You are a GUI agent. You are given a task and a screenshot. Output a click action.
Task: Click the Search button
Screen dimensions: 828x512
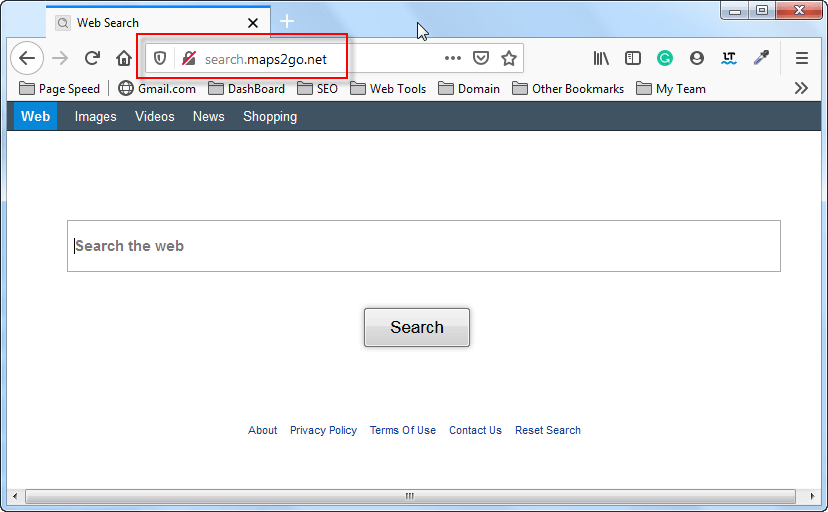coord(417,327)
